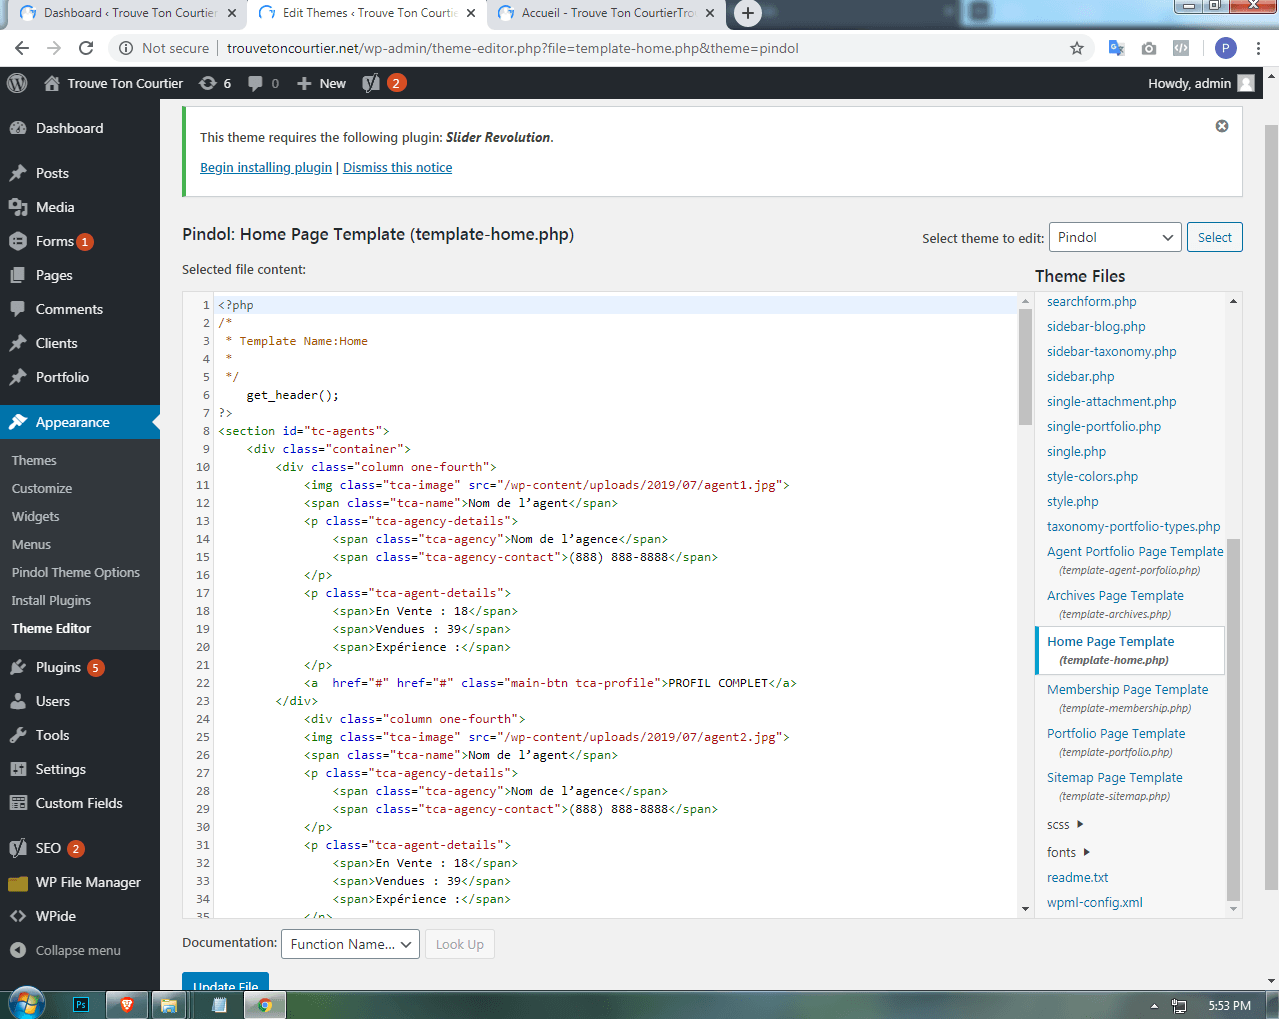Open the Themes submenu item
This screenshot has width=1279, height=1019.
[34, 460]
